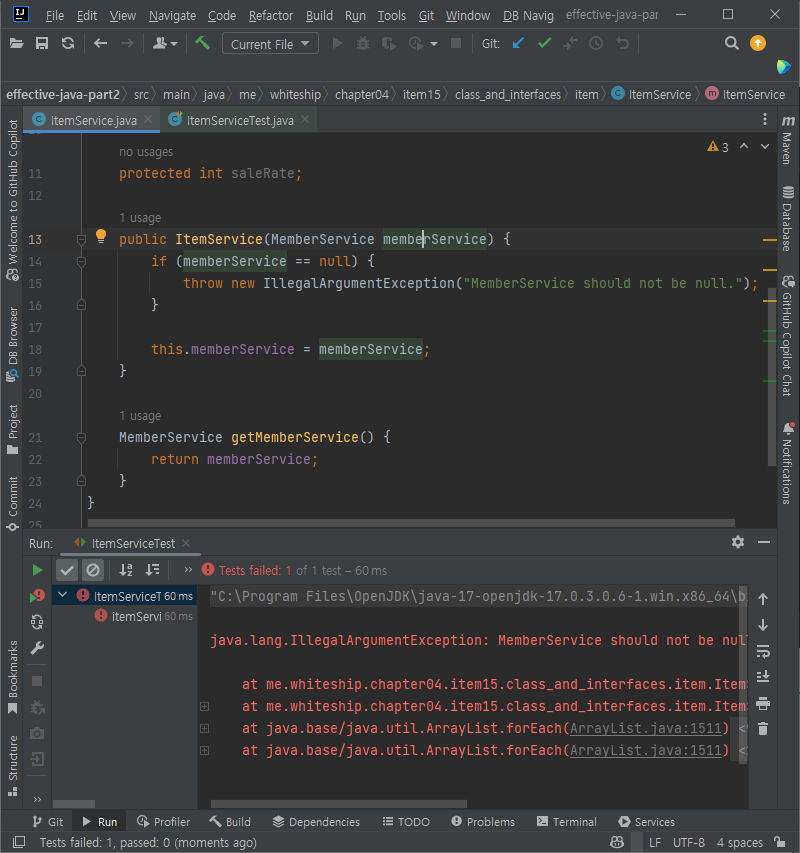Click the Search Everywhere magnifier icon

click(731, 43)
